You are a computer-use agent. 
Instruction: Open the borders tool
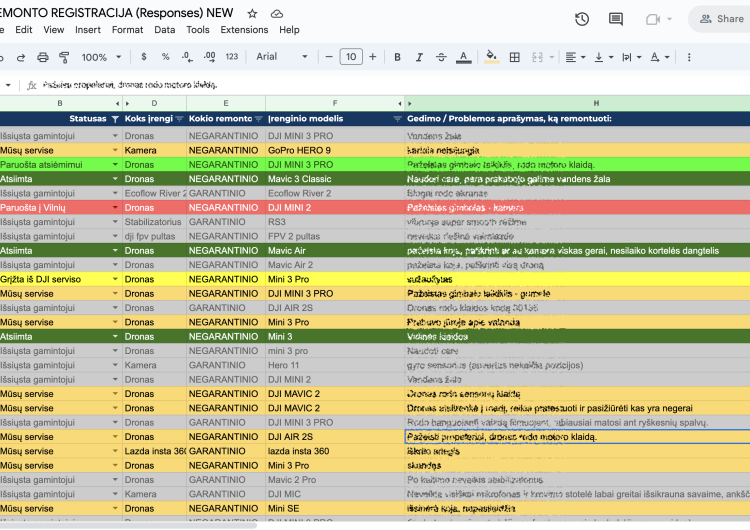click(x=516, y=57)
